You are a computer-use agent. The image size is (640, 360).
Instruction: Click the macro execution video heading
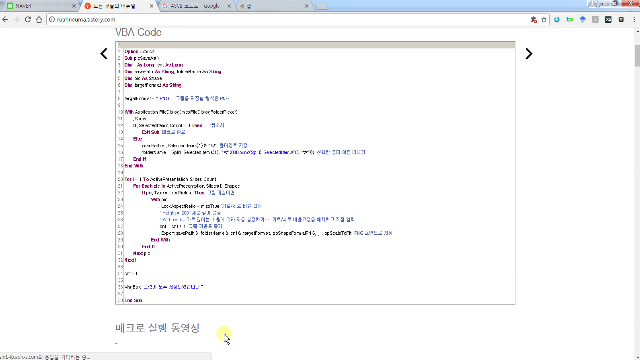click(158, 328)
